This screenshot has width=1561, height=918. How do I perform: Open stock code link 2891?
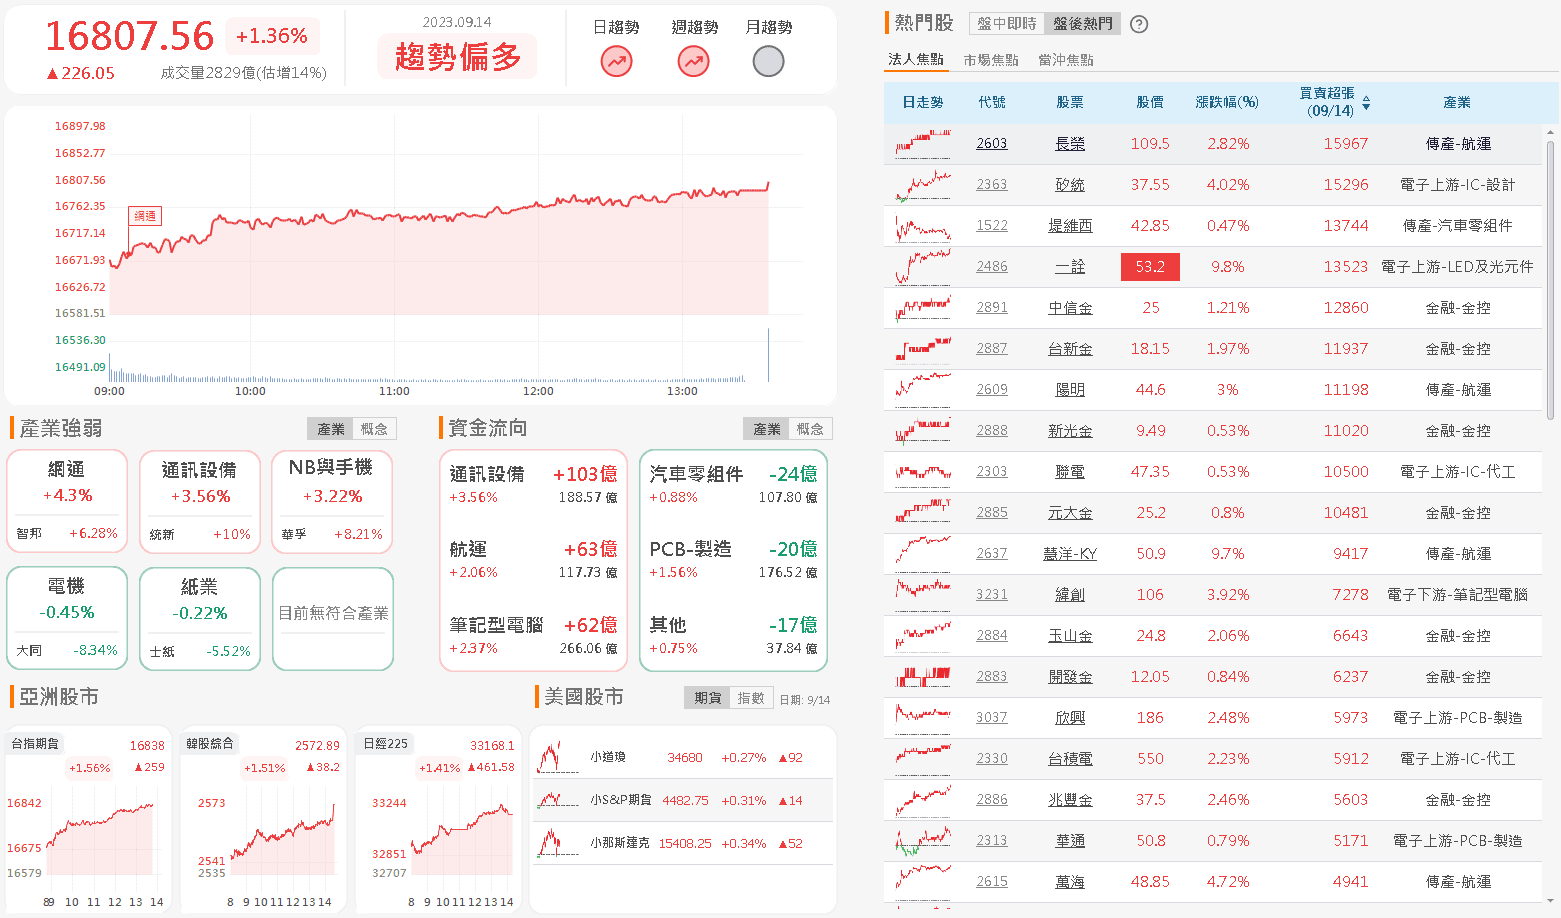(x=992, y=308)
